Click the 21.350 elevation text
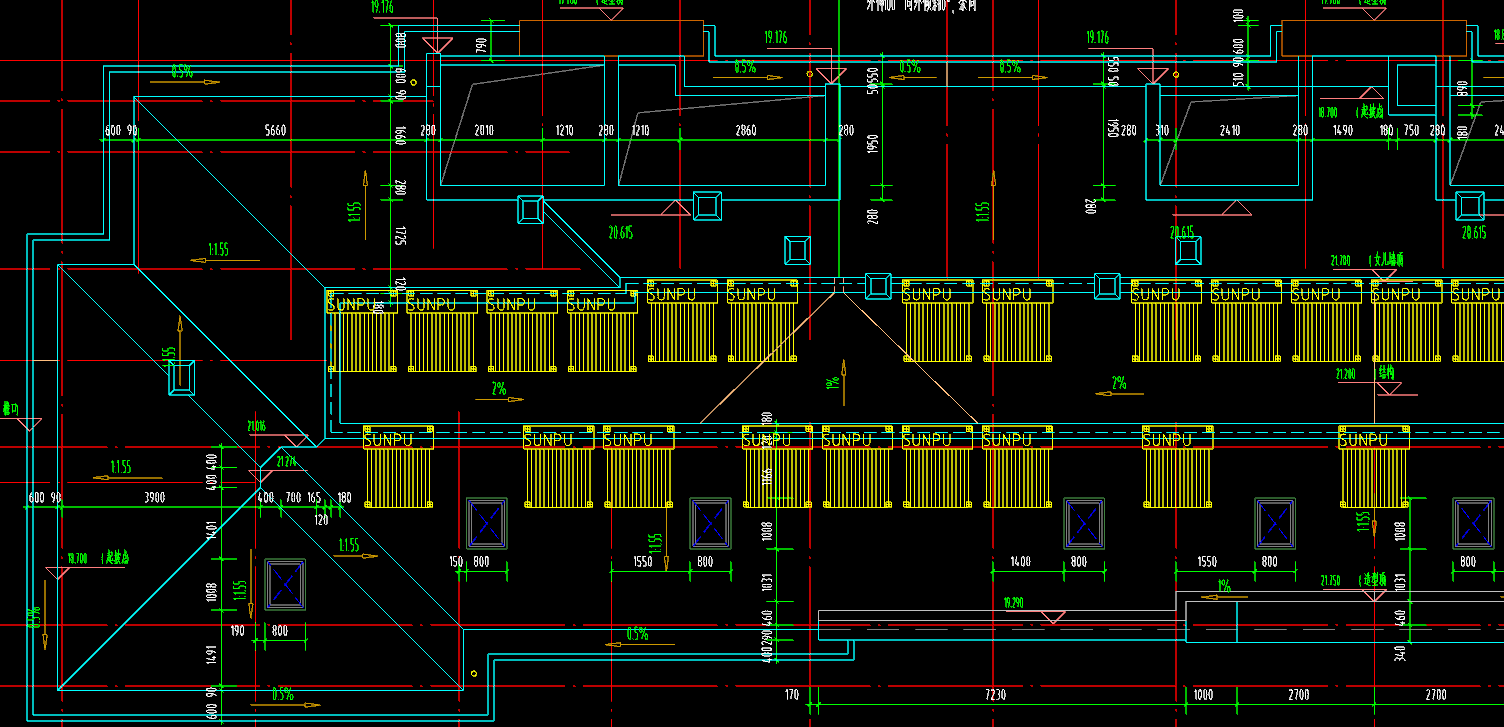 click(1331, 579)
